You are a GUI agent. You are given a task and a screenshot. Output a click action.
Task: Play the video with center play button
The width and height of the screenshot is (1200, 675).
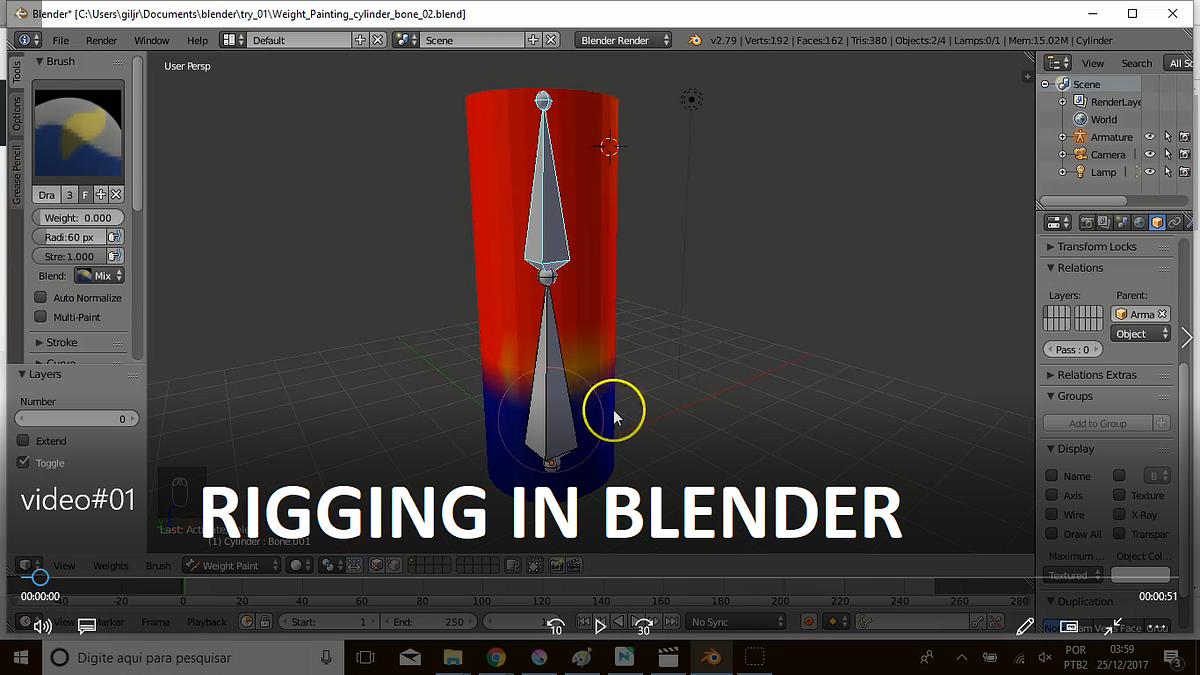(x=600, y=627)
